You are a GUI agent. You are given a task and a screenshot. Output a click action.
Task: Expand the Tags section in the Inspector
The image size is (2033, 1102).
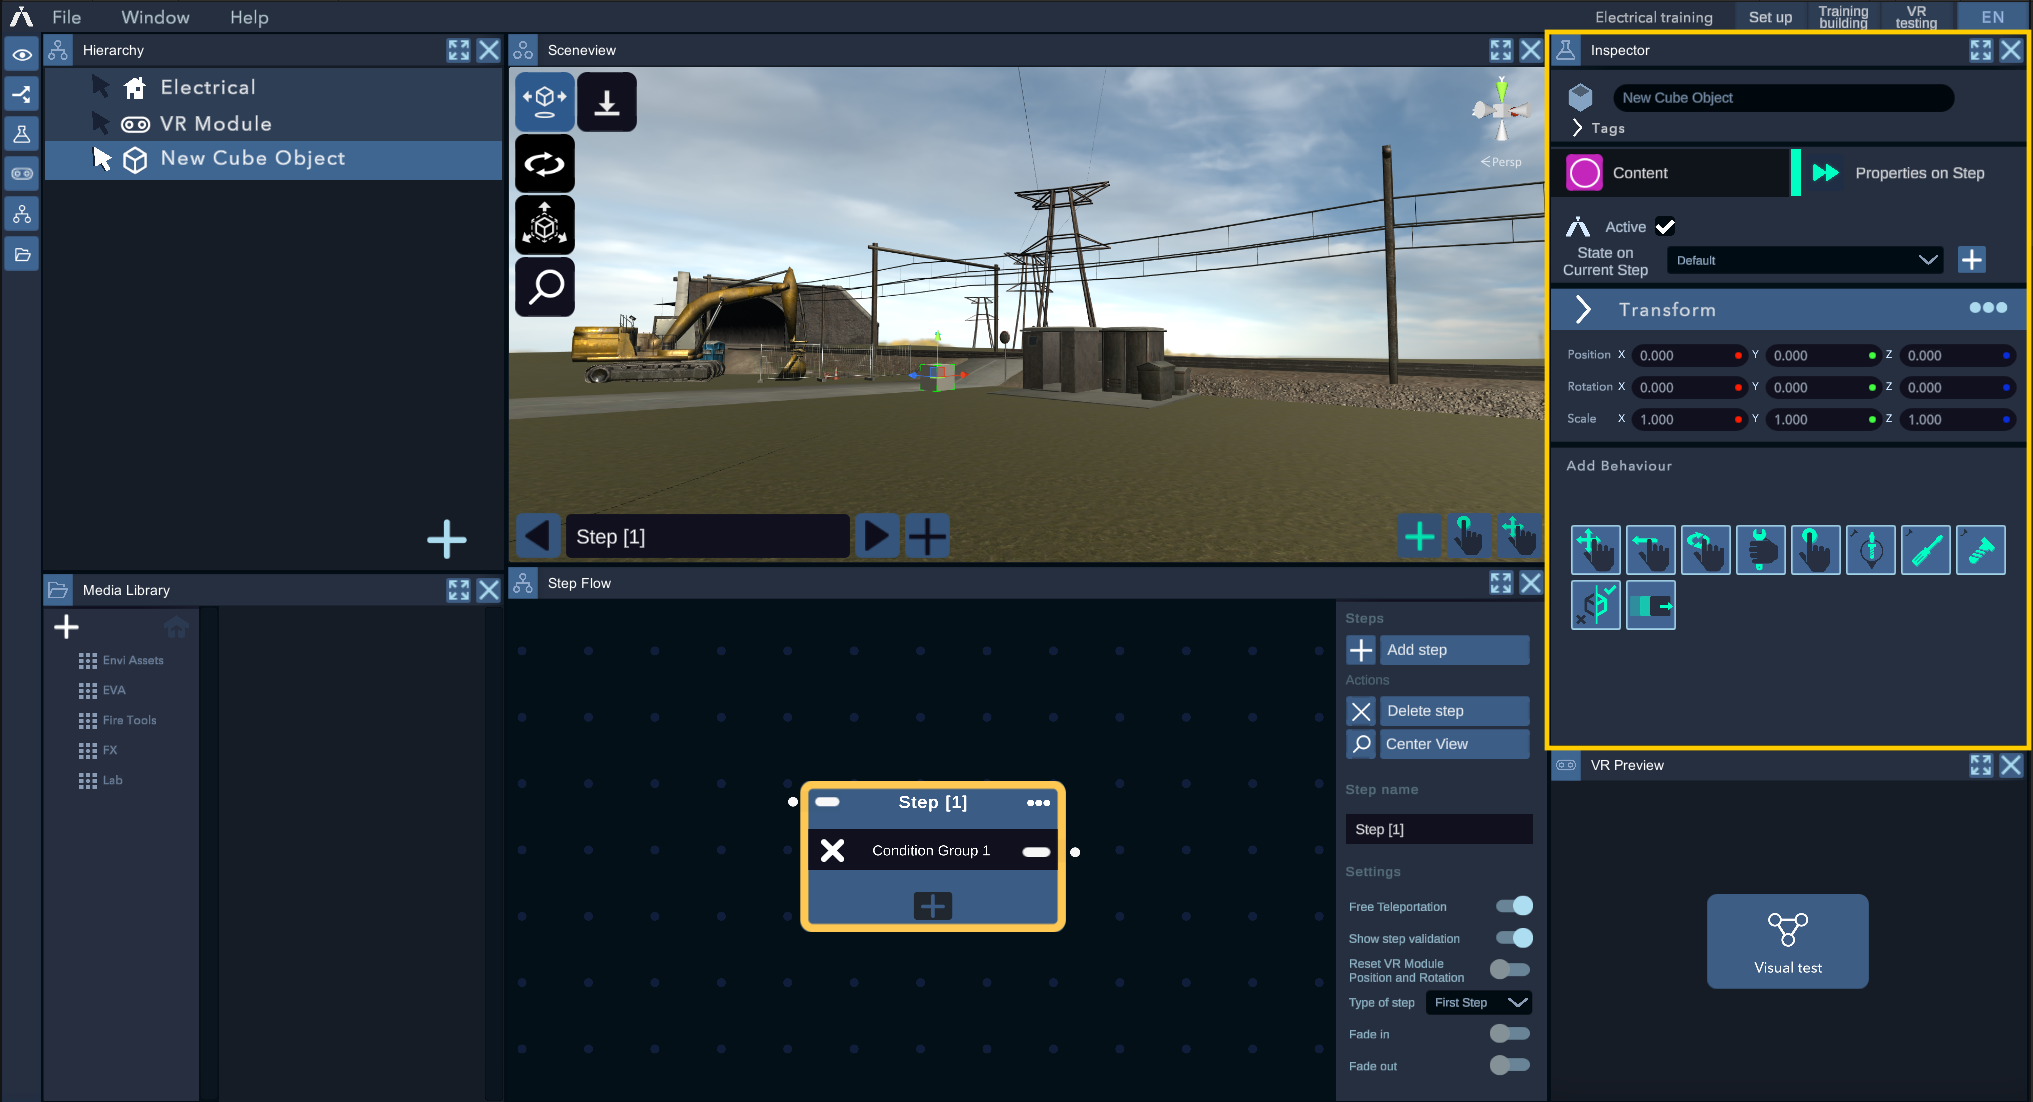[x=1578, y=128]
